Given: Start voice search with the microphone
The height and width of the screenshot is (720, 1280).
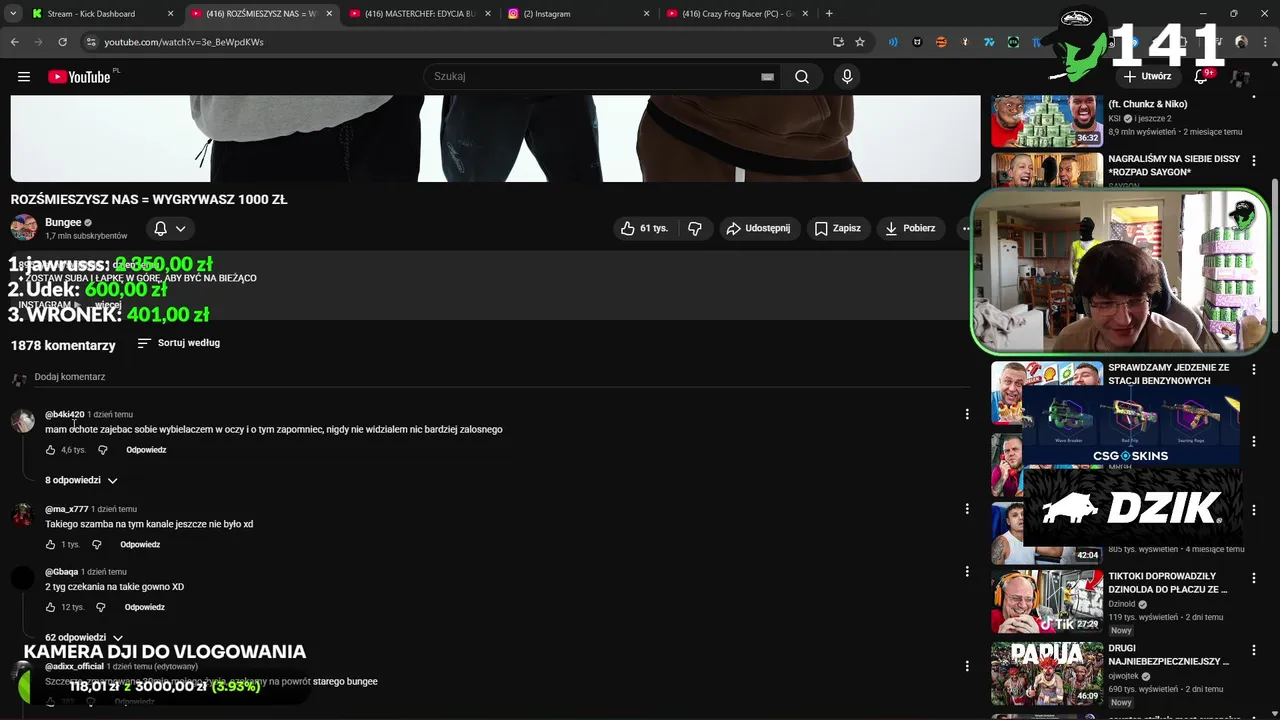Looking at the screenshot, I should pyautogui.click(x=847, y=77).
